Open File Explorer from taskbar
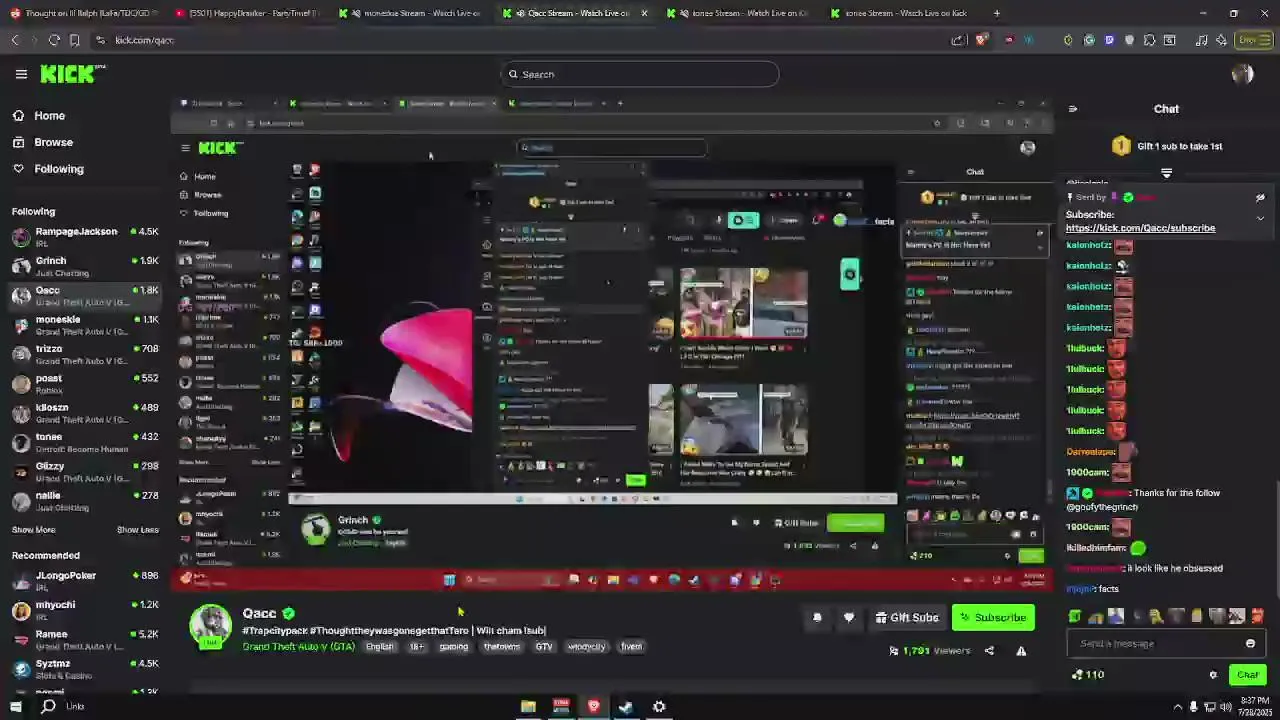 528,707
